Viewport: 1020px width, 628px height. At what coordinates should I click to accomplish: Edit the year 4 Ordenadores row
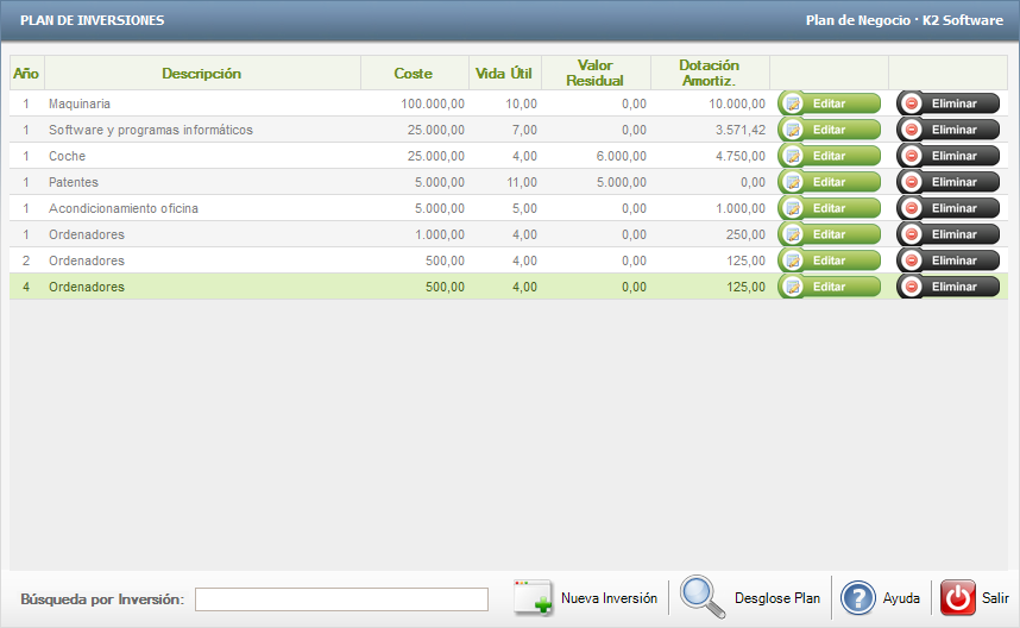(x=829, y=286)
